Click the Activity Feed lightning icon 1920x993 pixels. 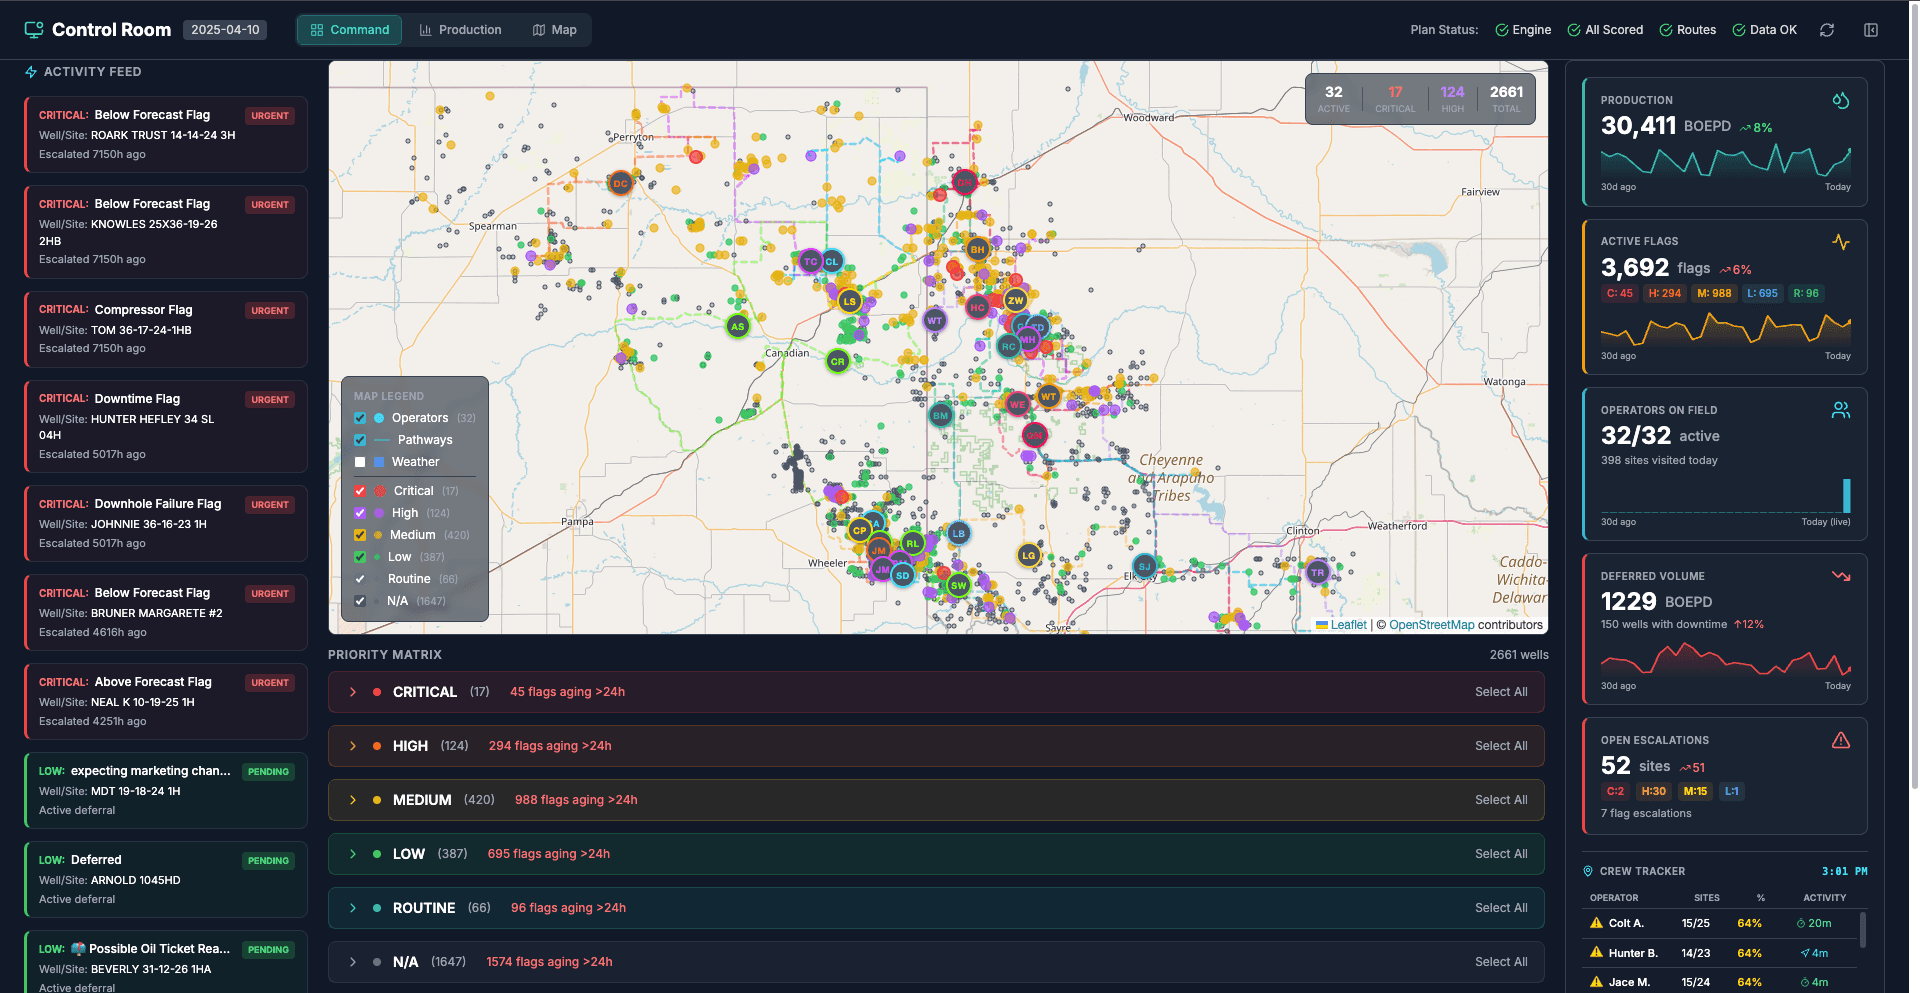31,72
